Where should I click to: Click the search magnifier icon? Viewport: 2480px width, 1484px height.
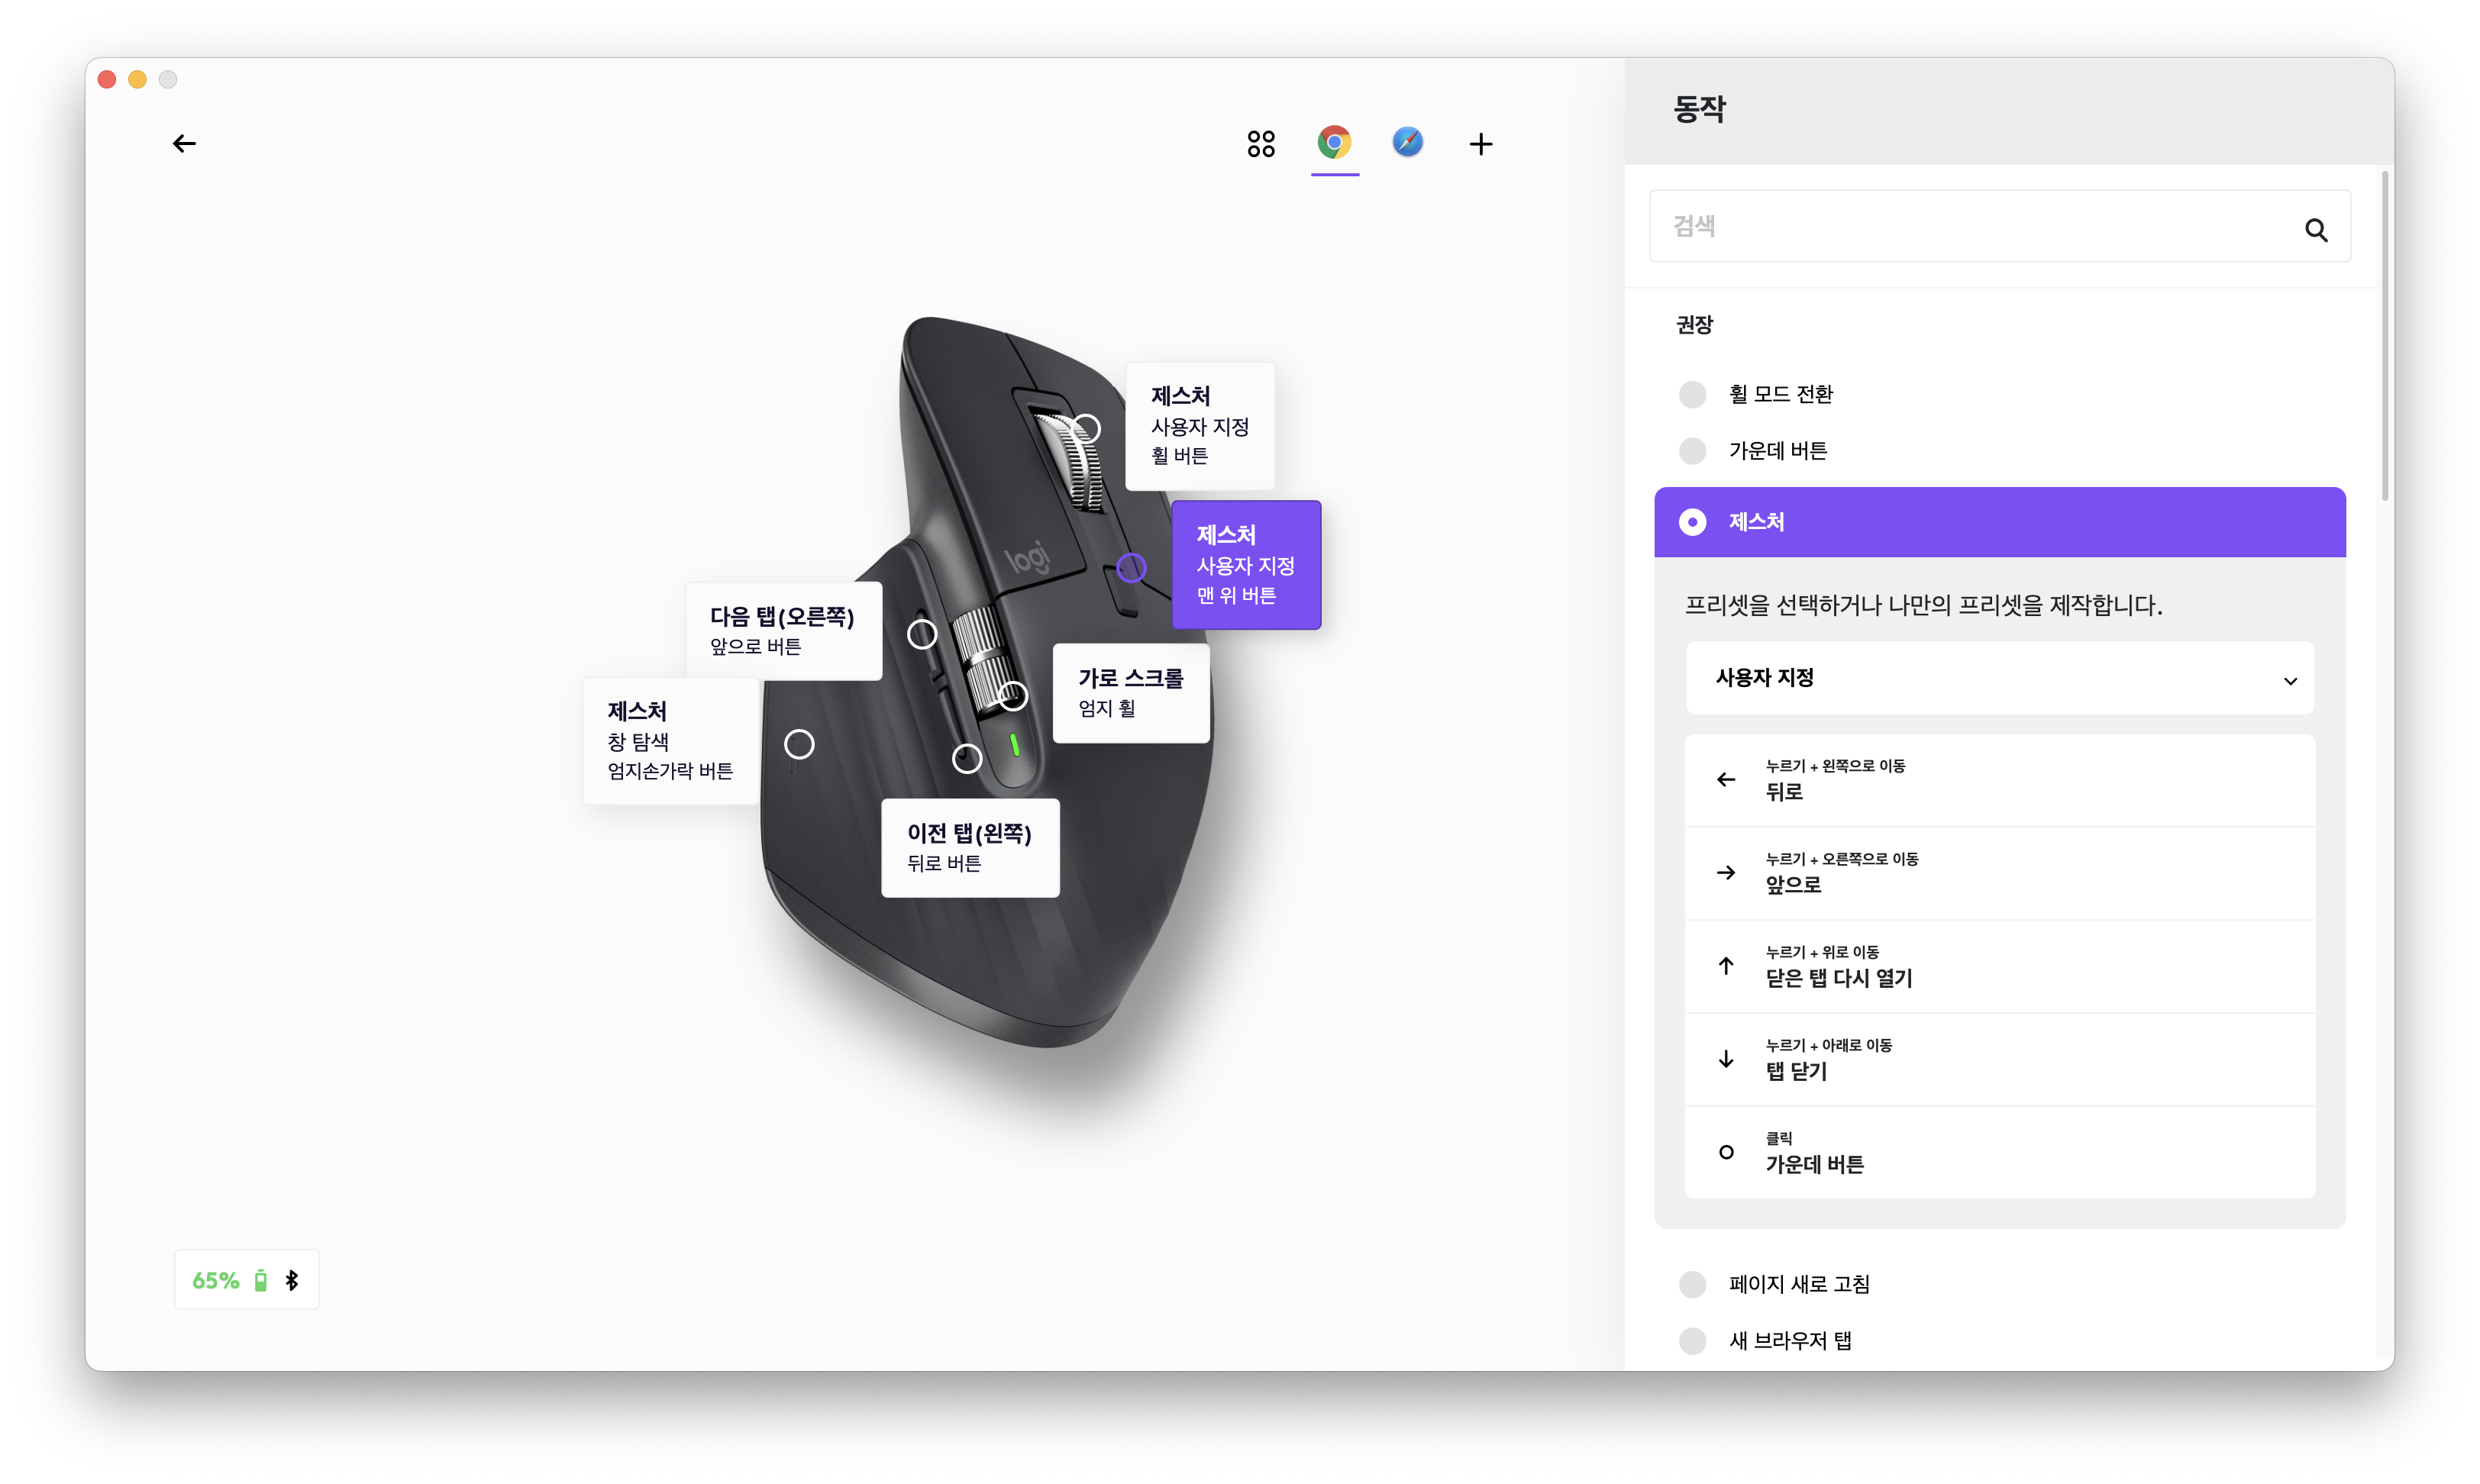pos(2316,230)
